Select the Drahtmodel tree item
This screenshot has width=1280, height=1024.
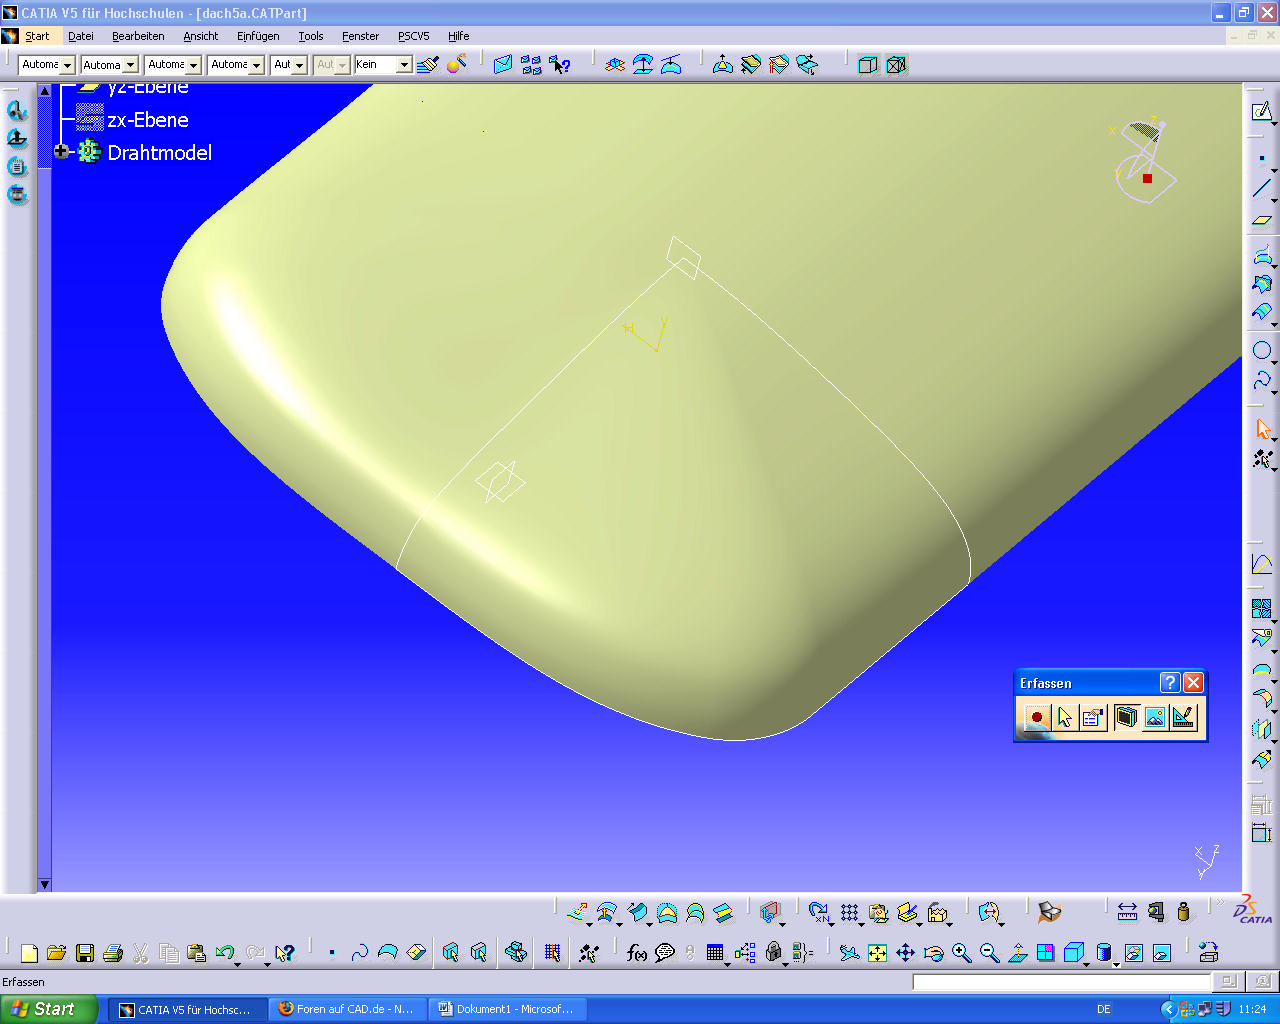coord(160,153)
